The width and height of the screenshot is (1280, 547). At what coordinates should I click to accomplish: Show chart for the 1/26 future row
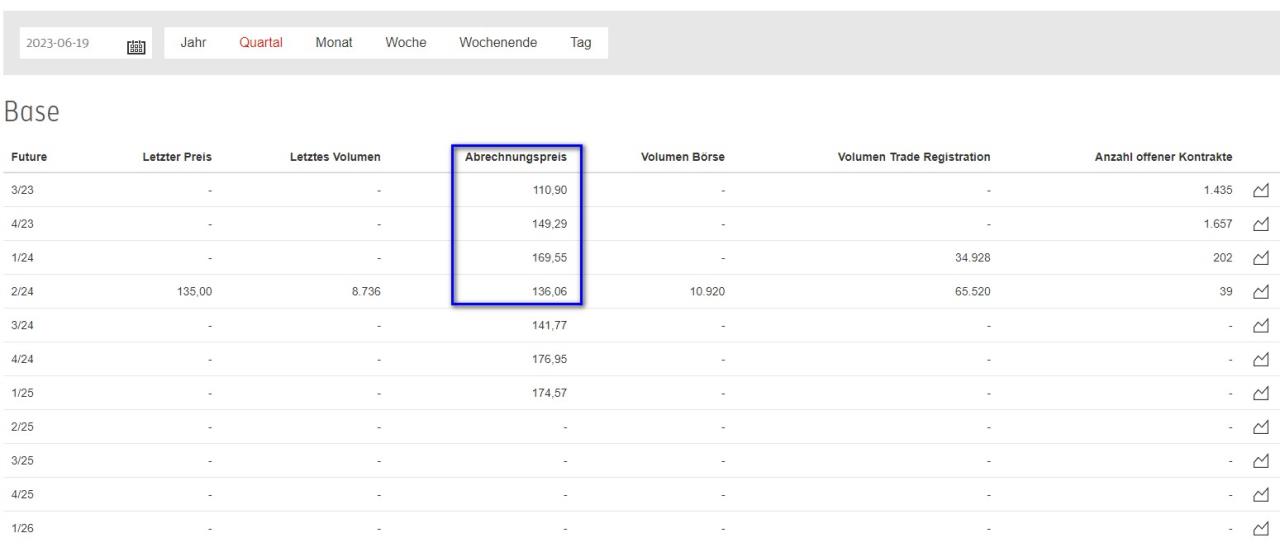[1260, 528]
